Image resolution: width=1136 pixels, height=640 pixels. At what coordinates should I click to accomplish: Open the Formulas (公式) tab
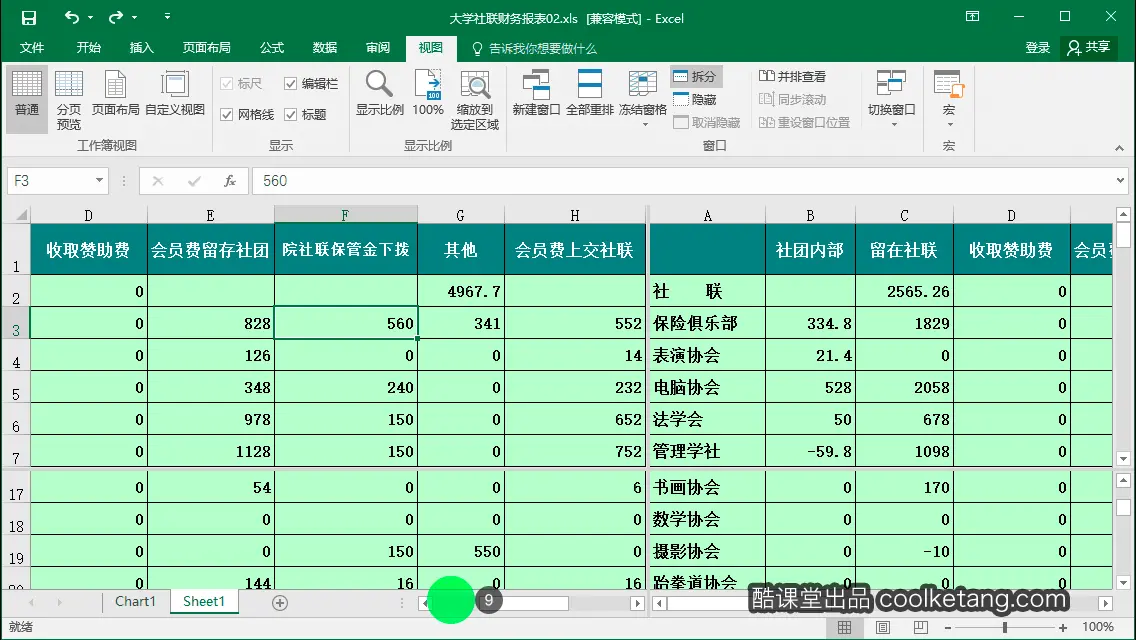pyautogui.click(x=272, y=48)
